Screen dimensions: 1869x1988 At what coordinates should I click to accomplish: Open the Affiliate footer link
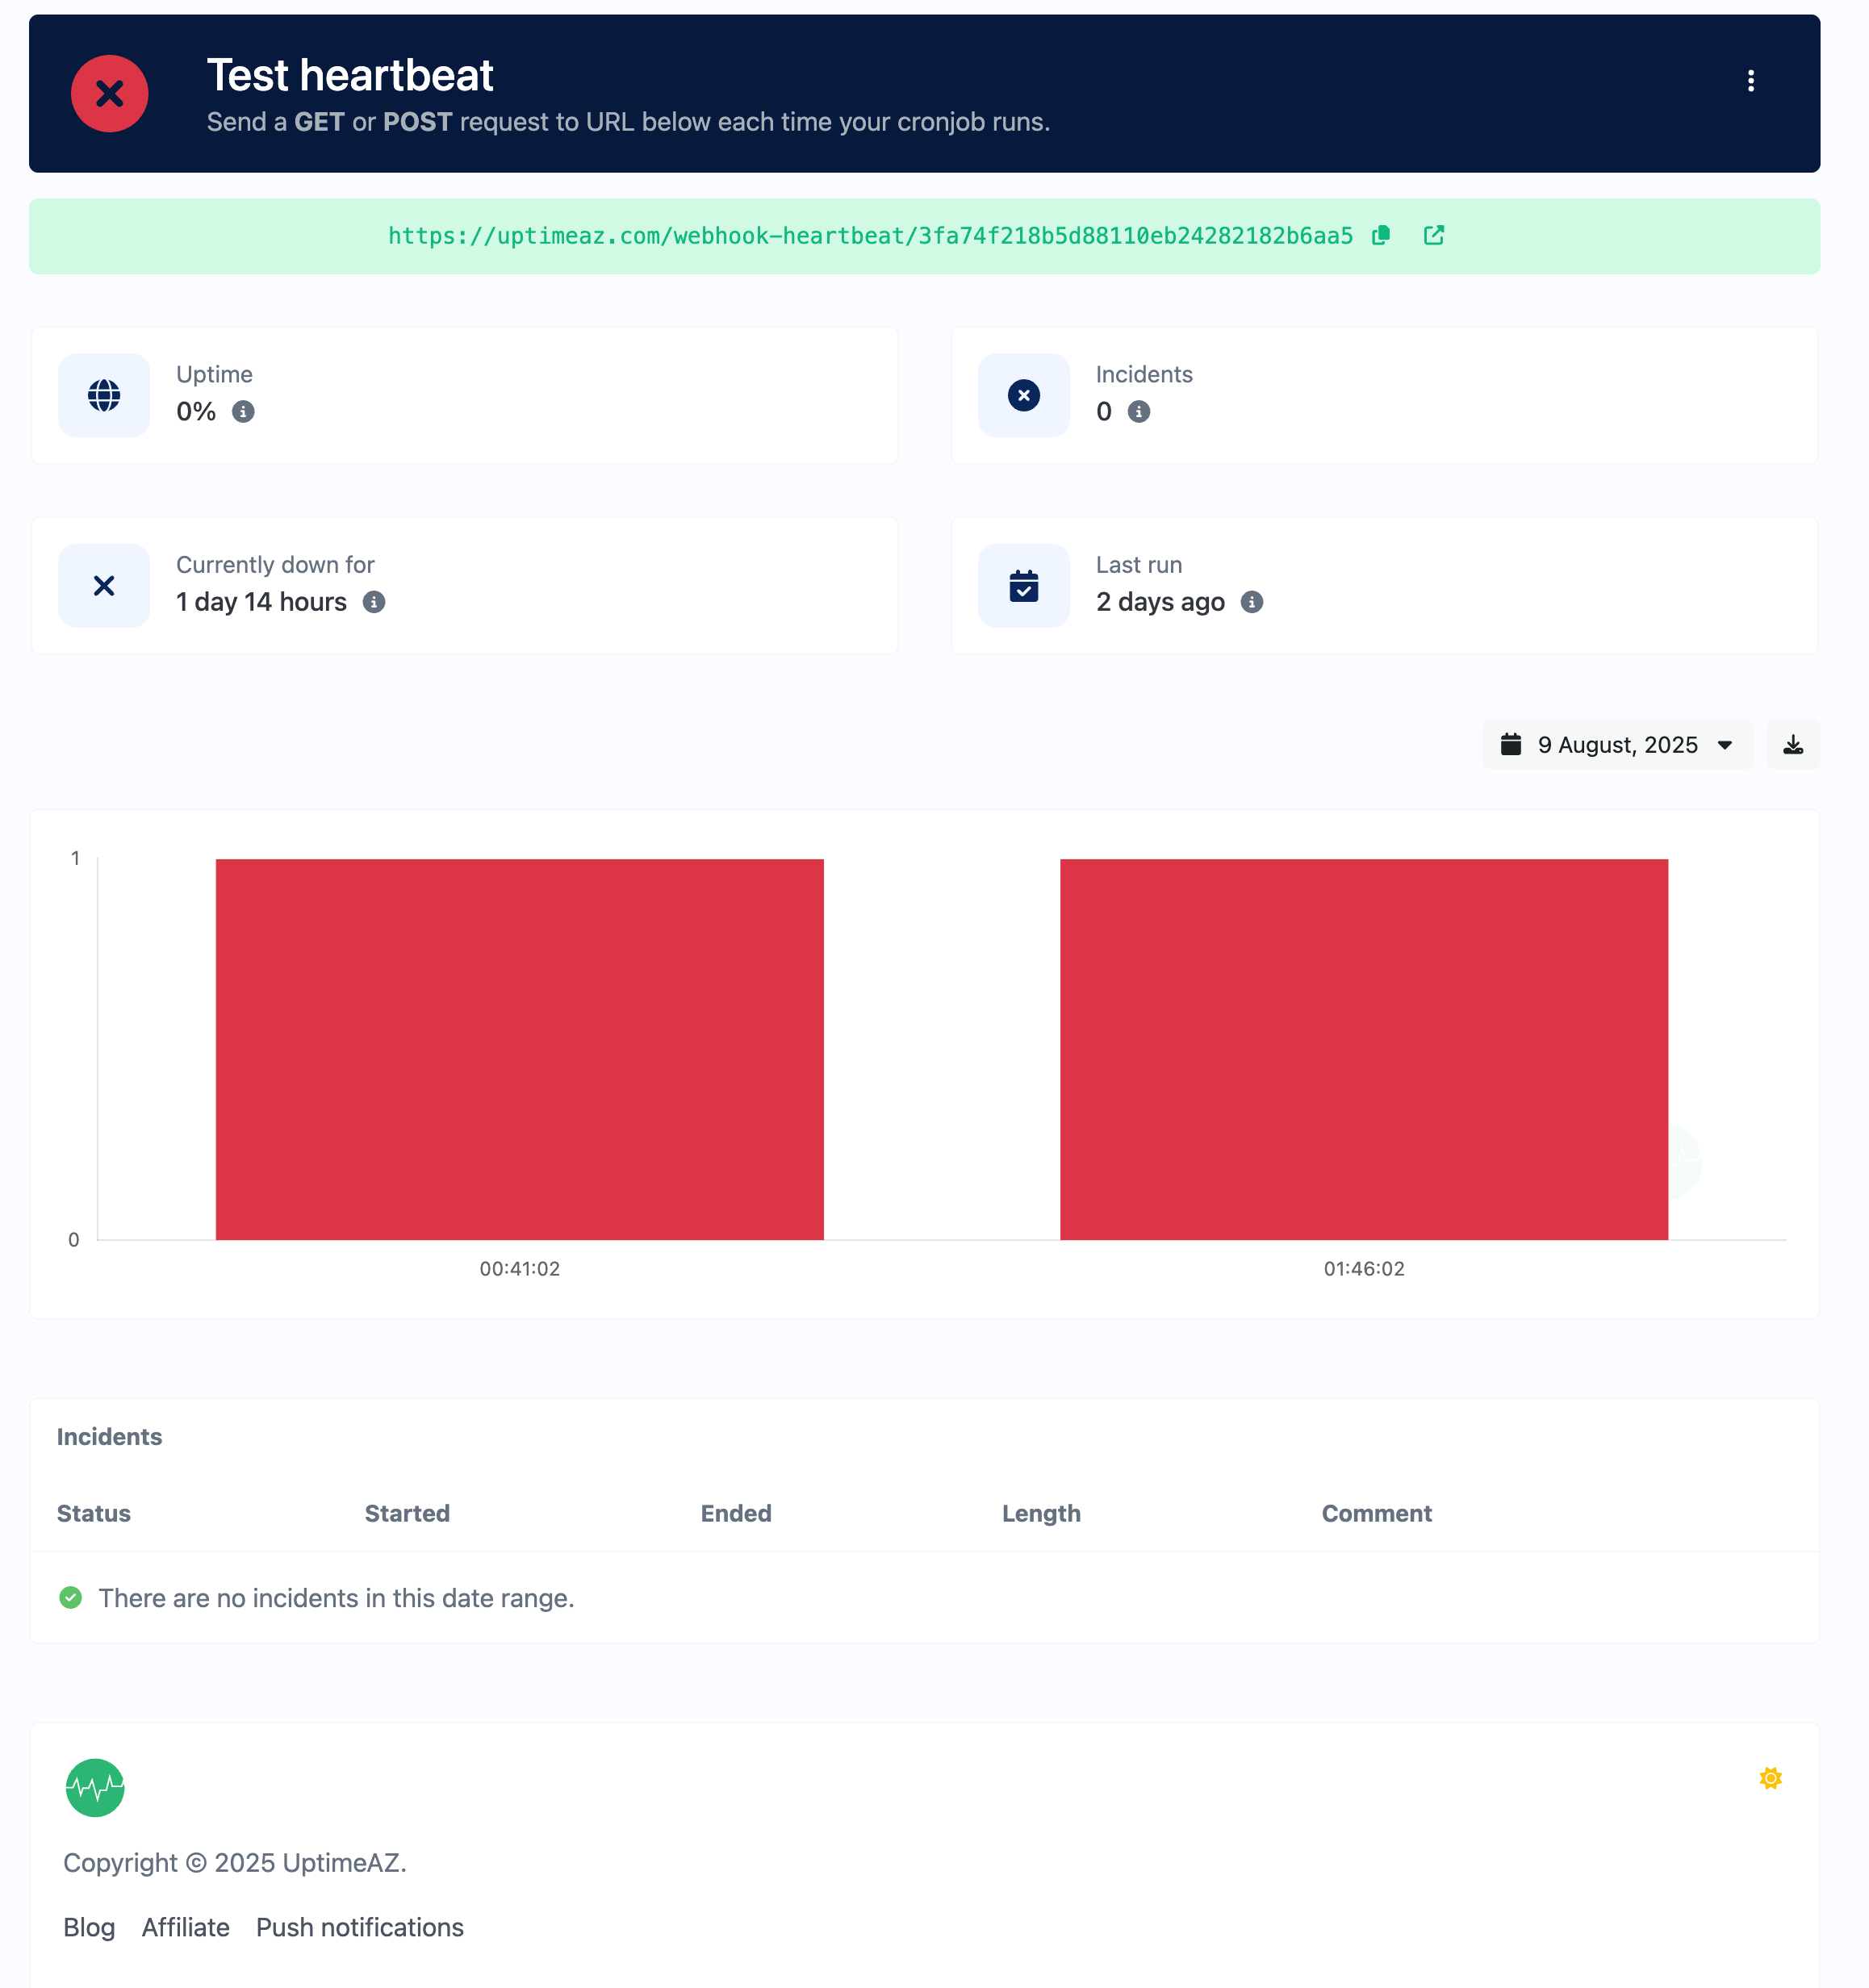click(186, 1928)
